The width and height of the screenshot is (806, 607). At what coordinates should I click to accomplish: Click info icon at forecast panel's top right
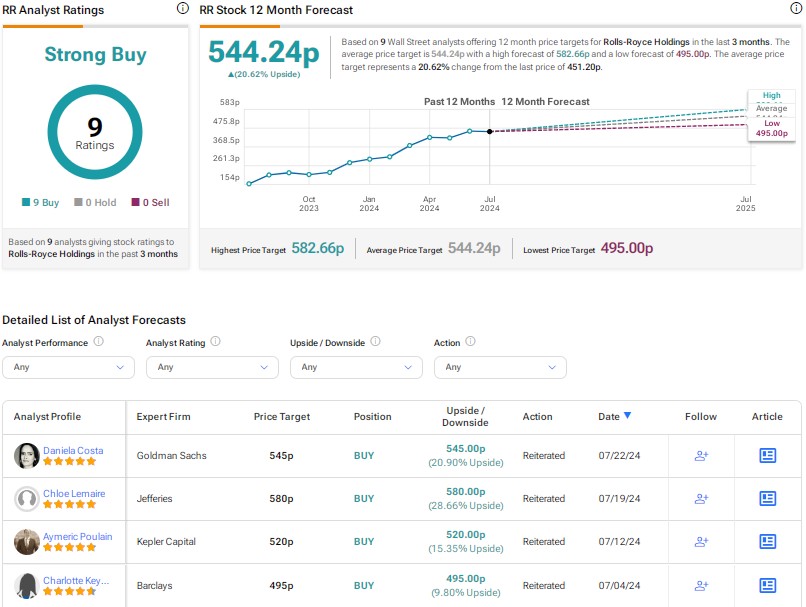point(794,8)
